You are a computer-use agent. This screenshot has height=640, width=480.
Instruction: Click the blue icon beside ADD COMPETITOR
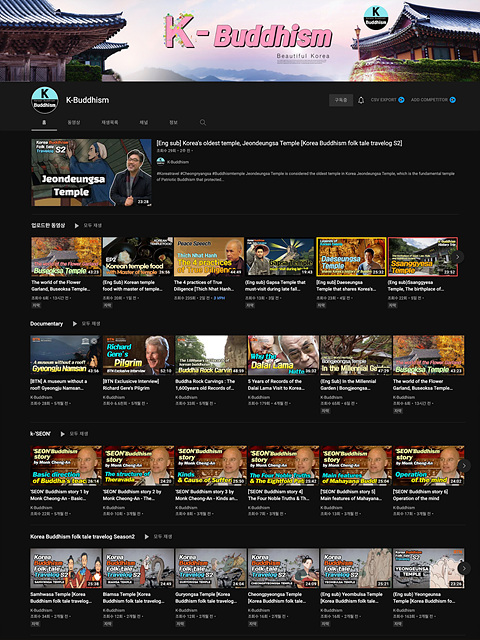[x=453, y=100]
